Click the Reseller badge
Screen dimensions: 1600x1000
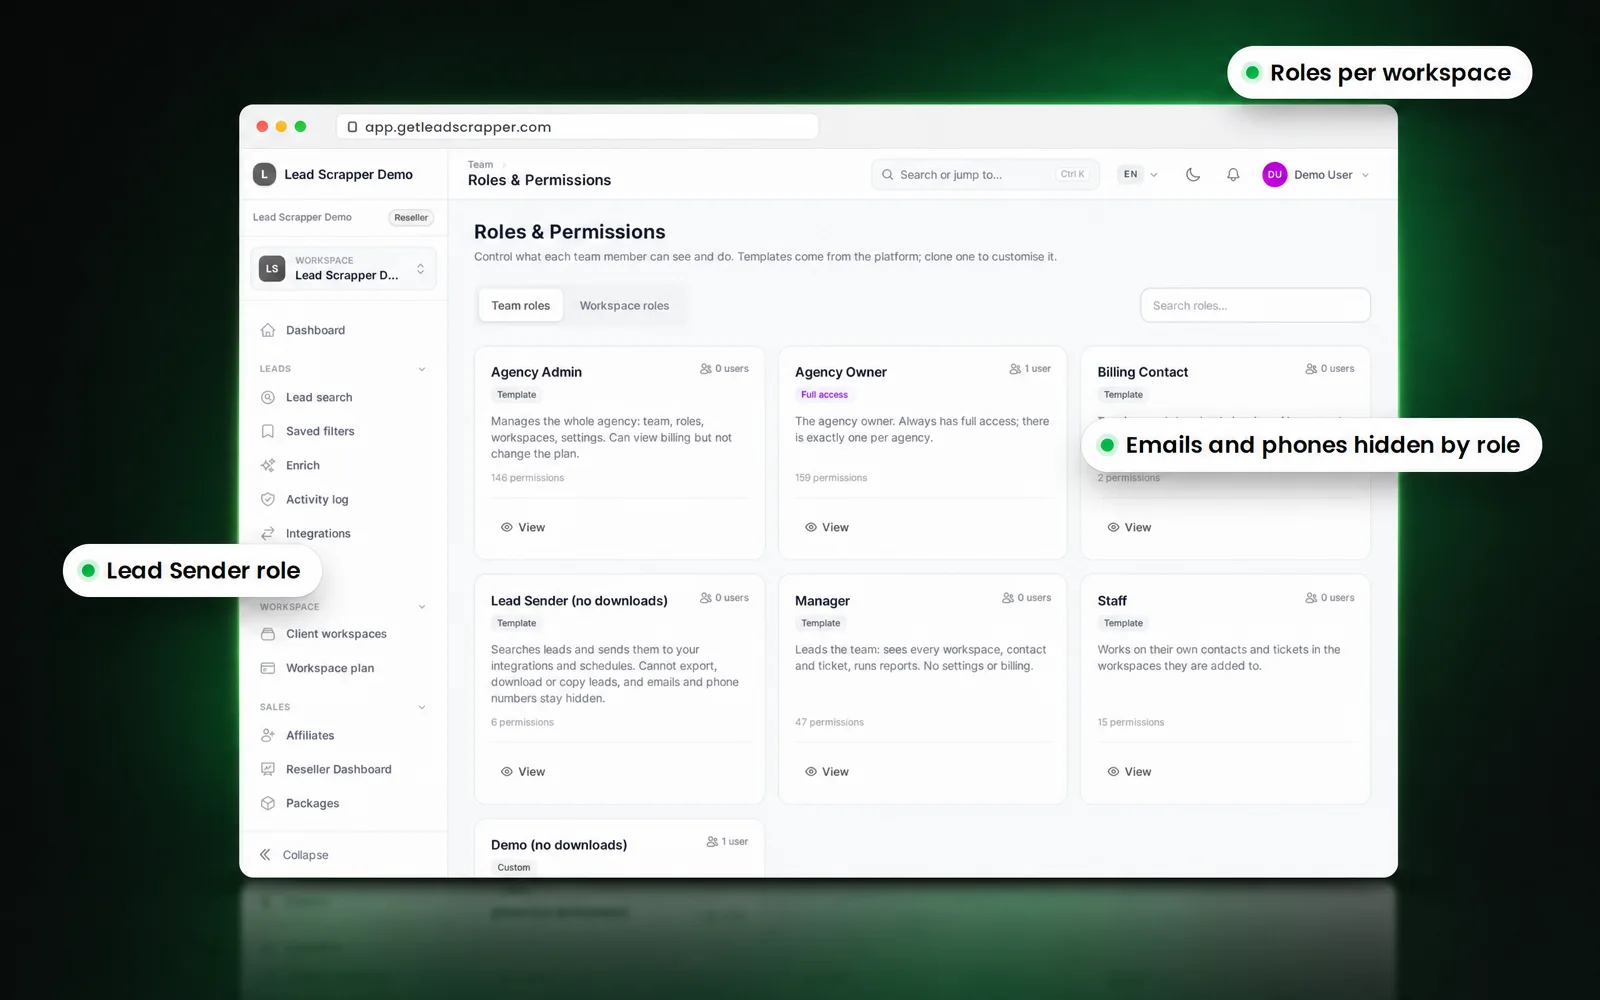pos(411,218)
